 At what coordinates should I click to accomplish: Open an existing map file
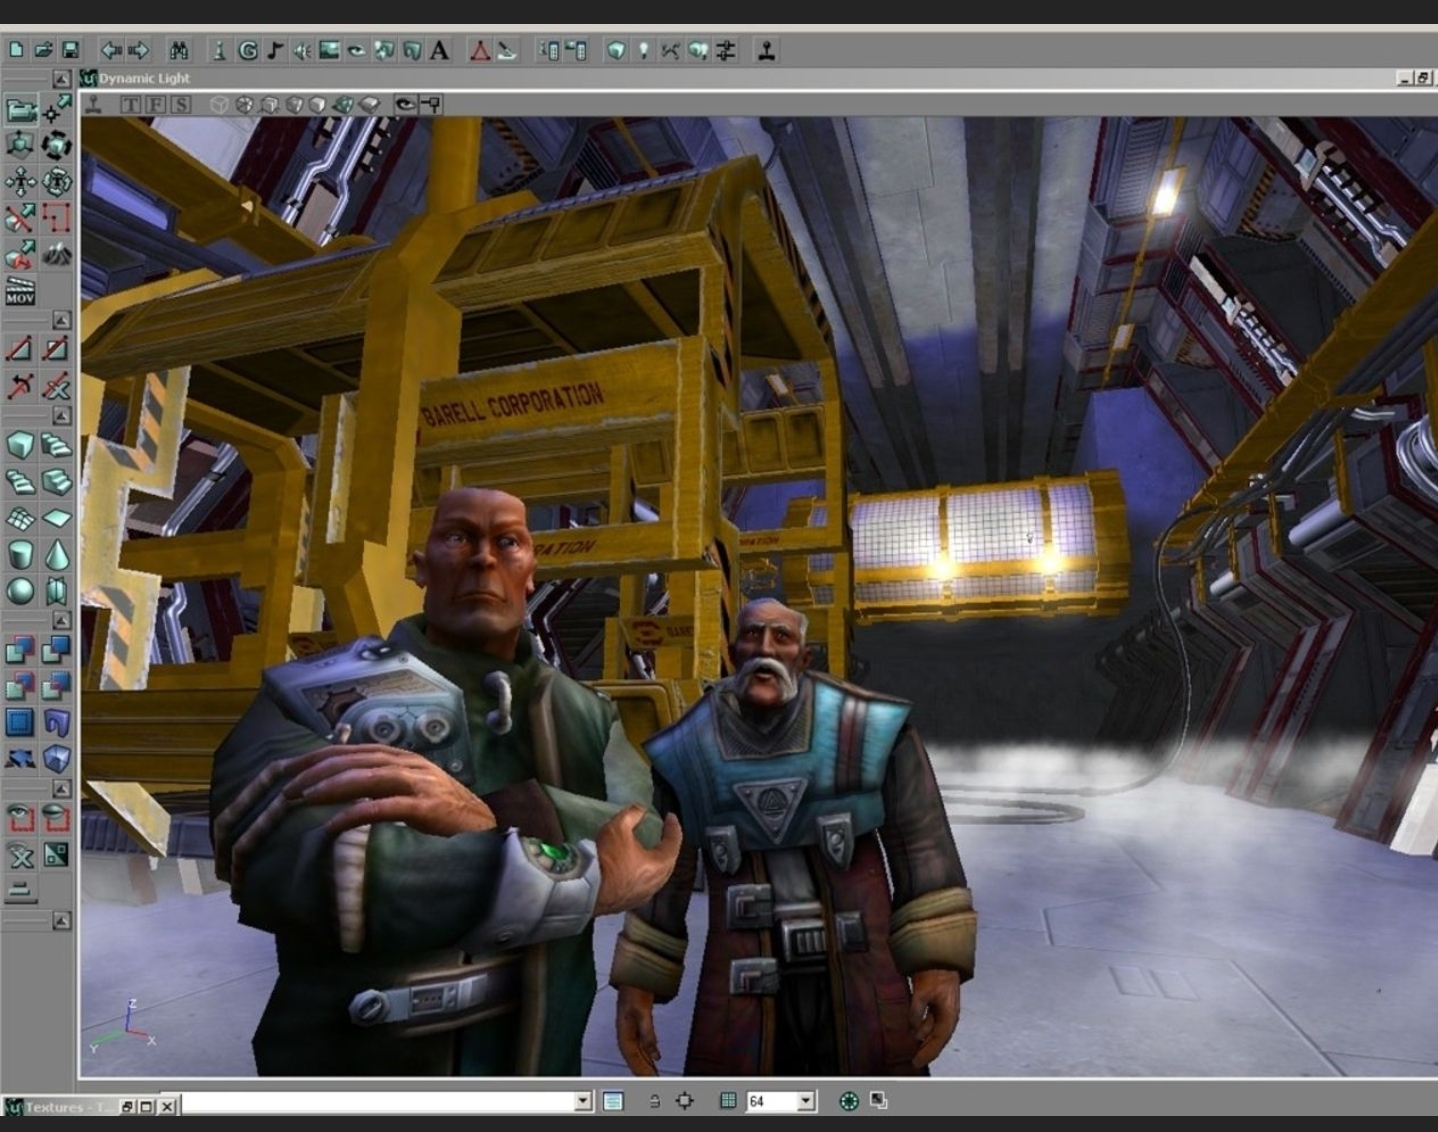(43, 50)
